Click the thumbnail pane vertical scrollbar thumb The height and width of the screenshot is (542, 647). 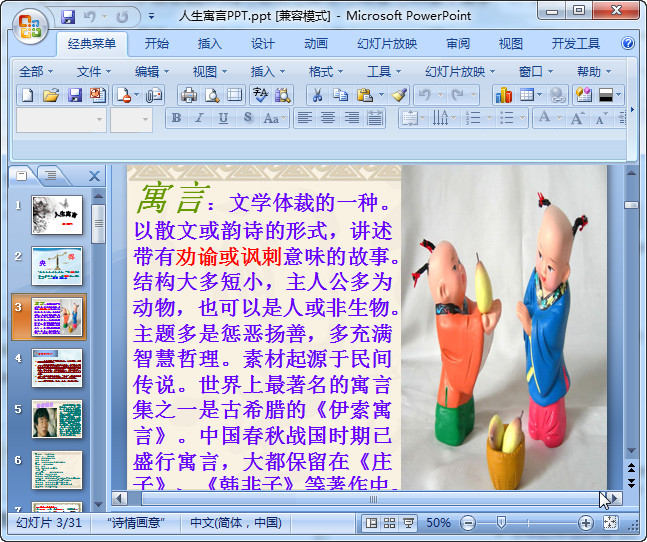99,223
